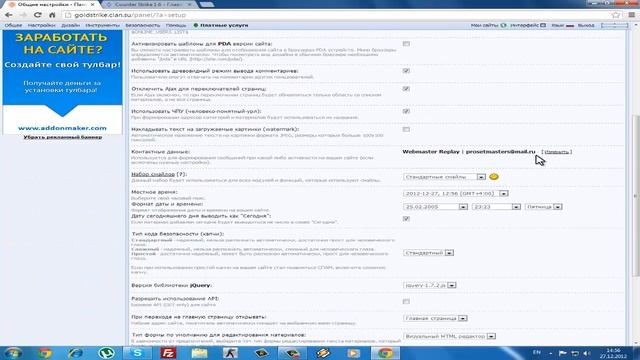Screen dimensions: 640x360
Task: Open Skype from the taskbar
Action: click(138, 353)
